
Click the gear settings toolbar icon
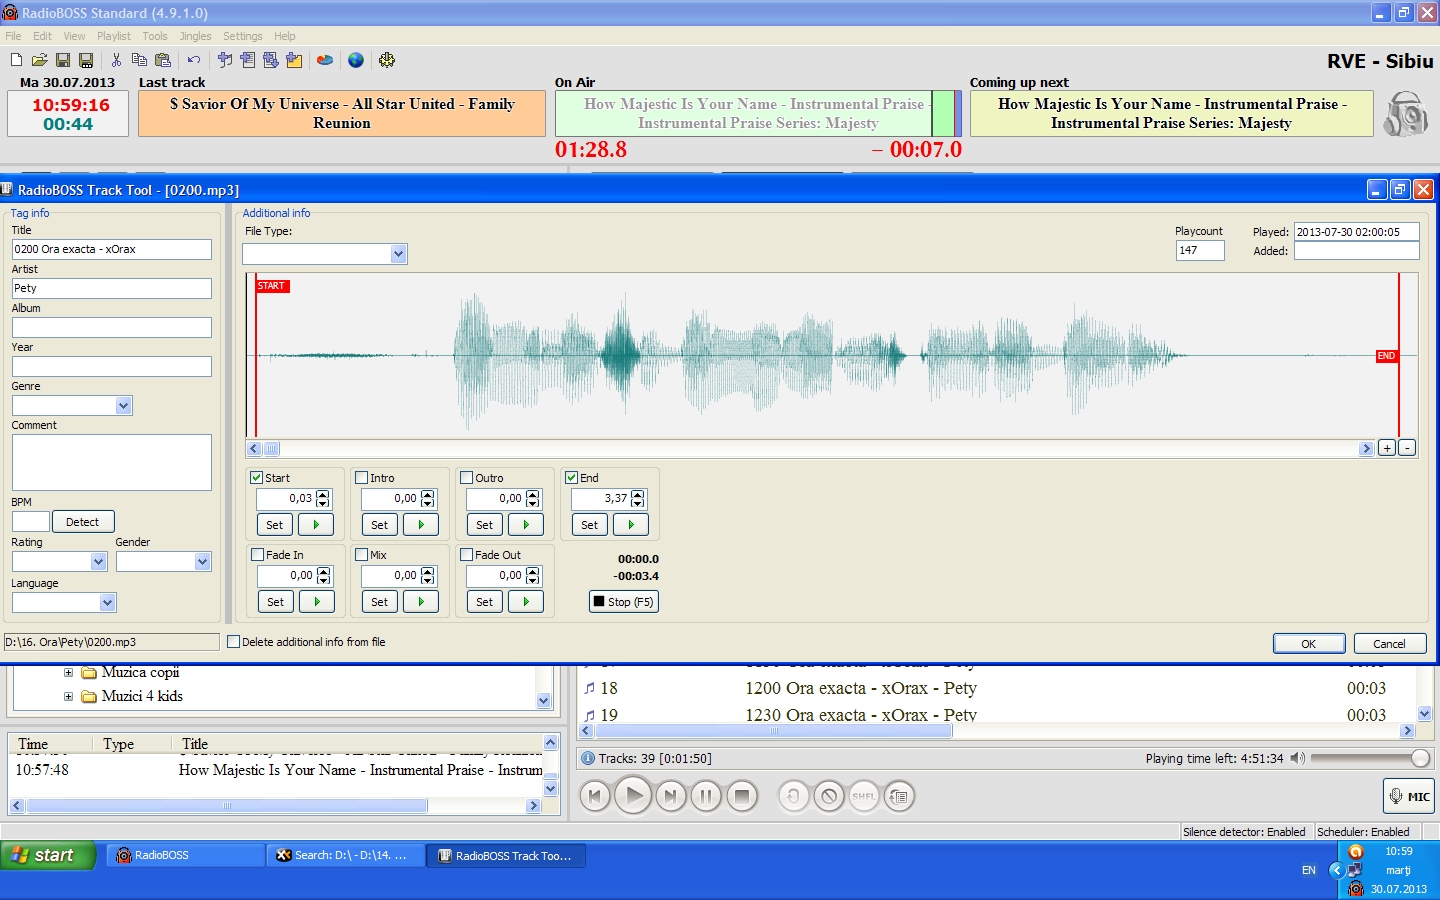tap(387, 60)
